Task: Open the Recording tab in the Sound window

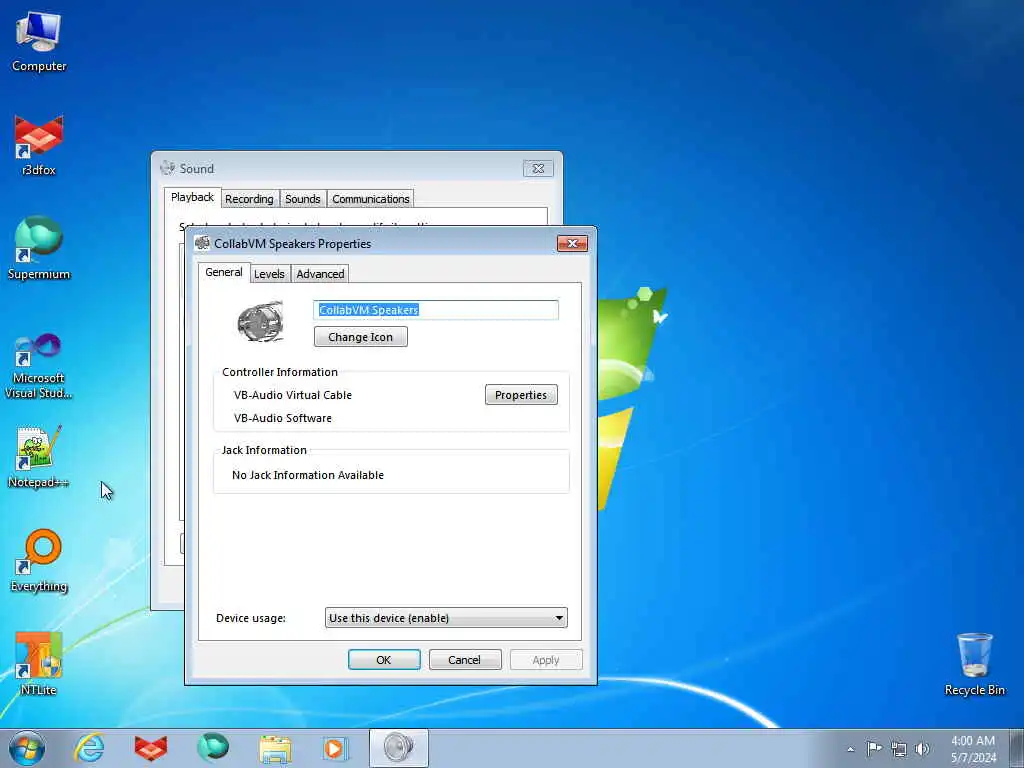Action: [249, 199]
